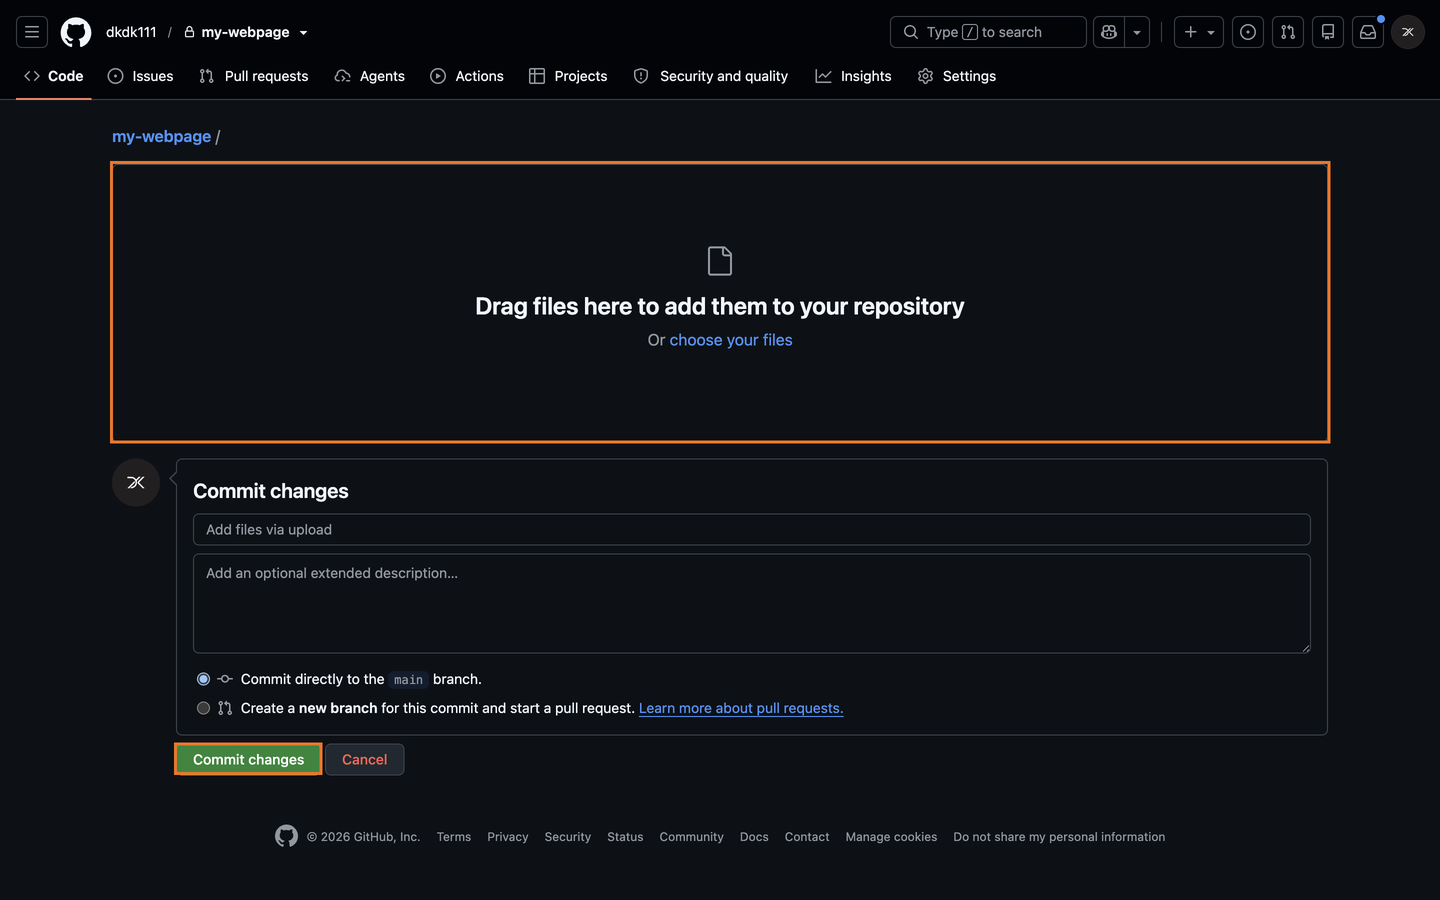
Task: Open the Copilot chat icon
Action: tap(1109, 32)
